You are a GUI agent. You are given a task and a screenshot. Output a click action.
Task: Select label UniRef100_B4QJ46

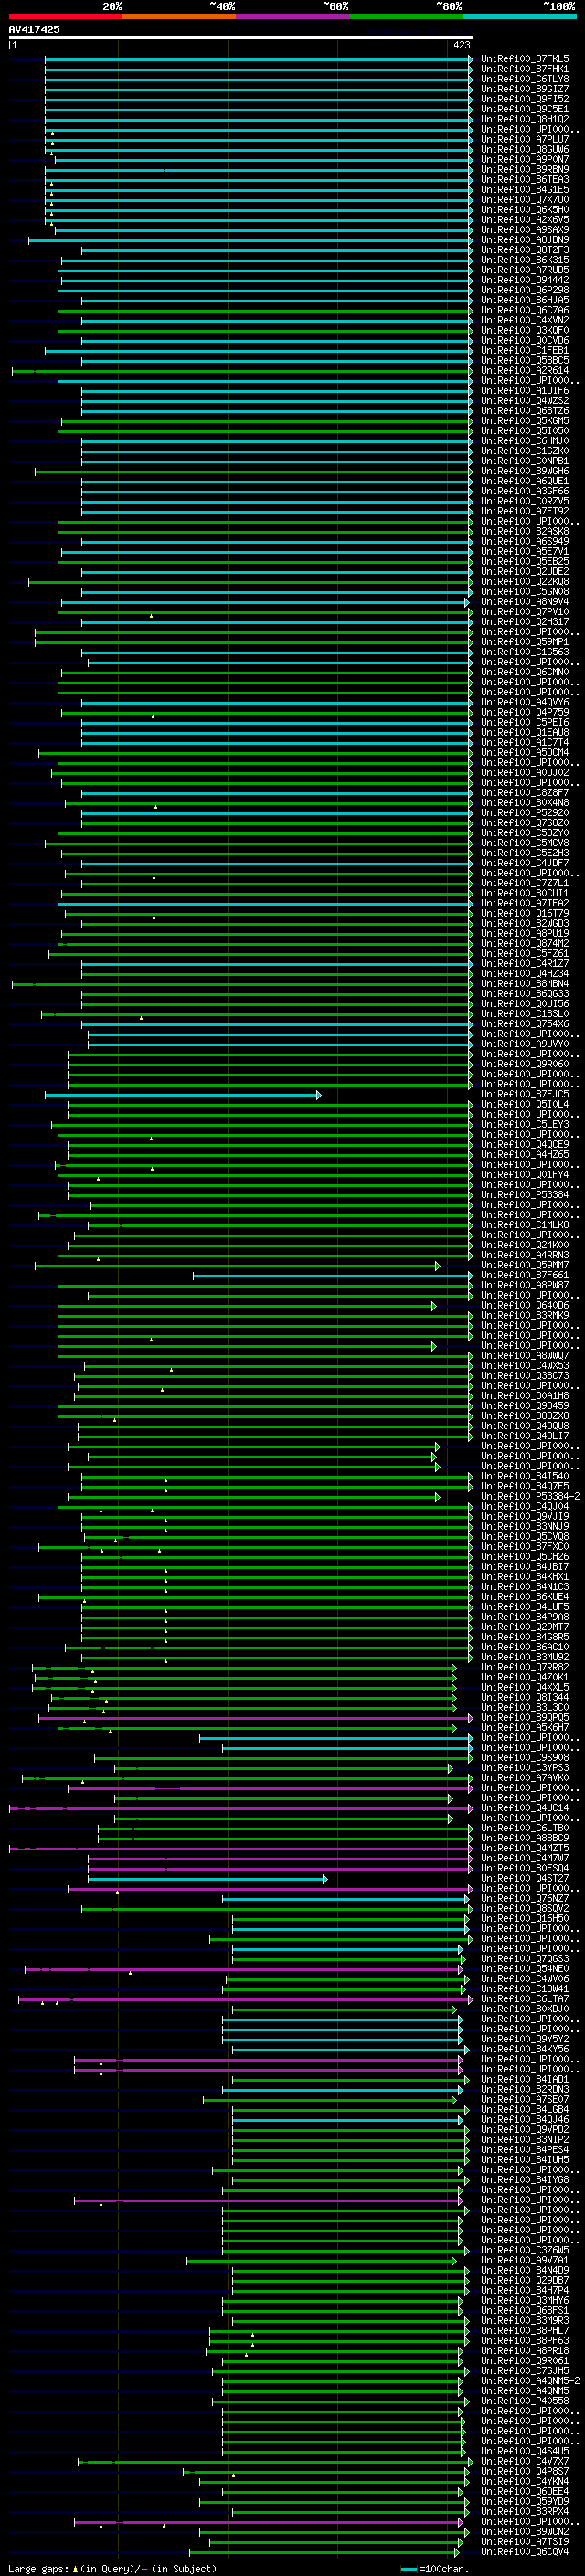(x=524, y=2119)
